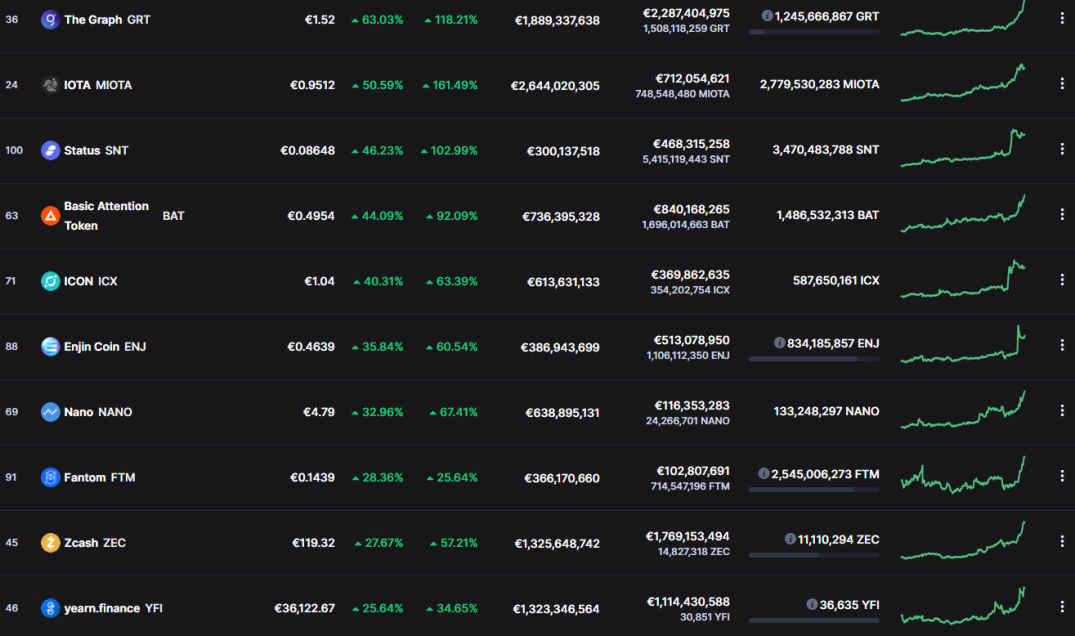This screenshot has height=636, width=1075.
Task: Open the ICON 7-day price sparkline
Action: pos(963,279)
